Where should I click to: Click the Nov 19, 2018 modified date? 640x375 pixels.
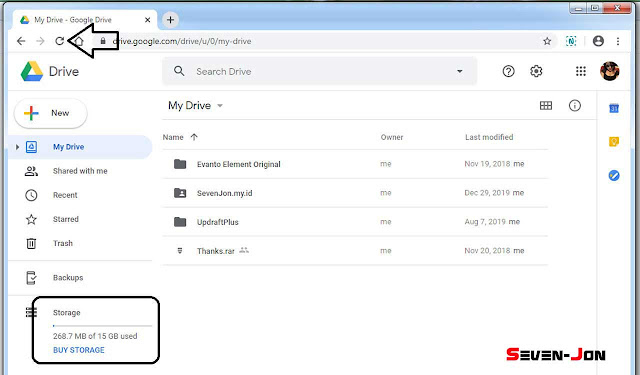coord(487,164)
